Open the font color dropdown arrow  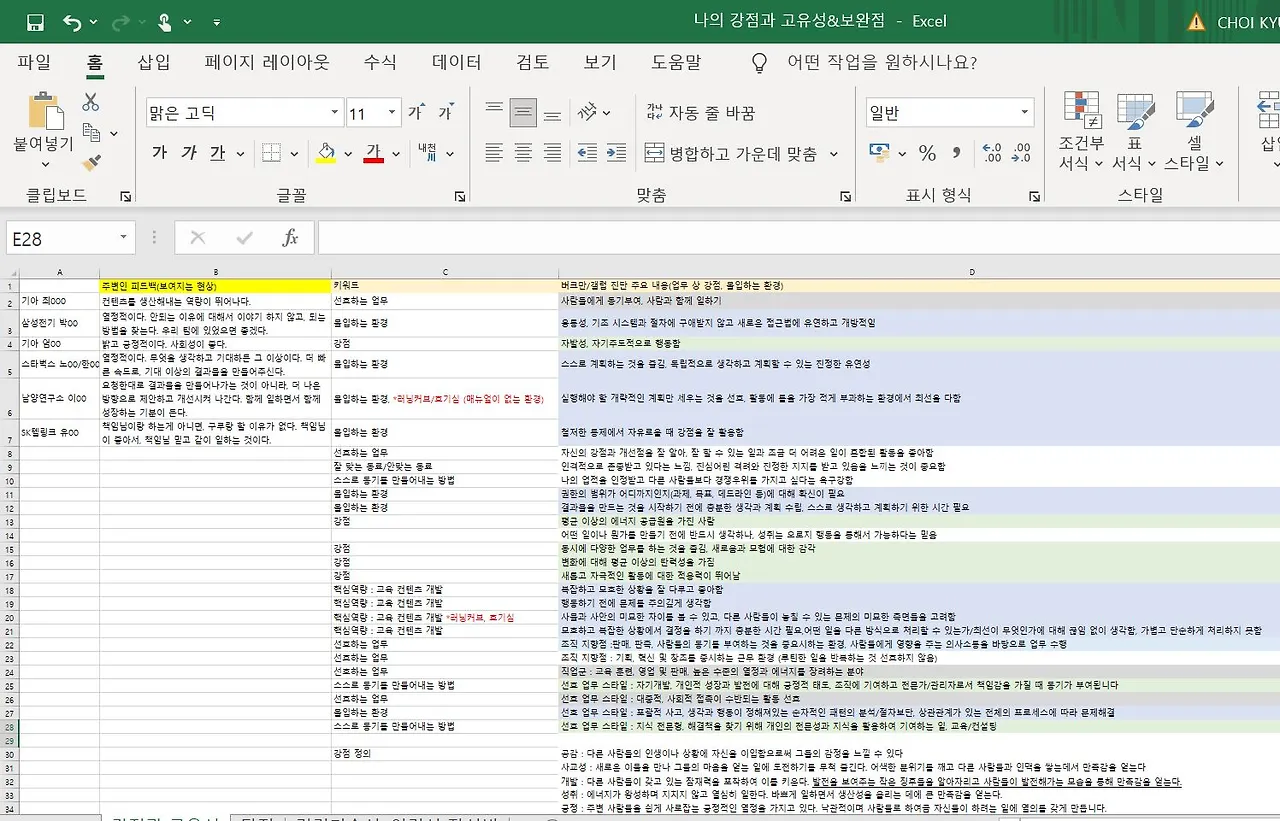[x=396, y=154]
